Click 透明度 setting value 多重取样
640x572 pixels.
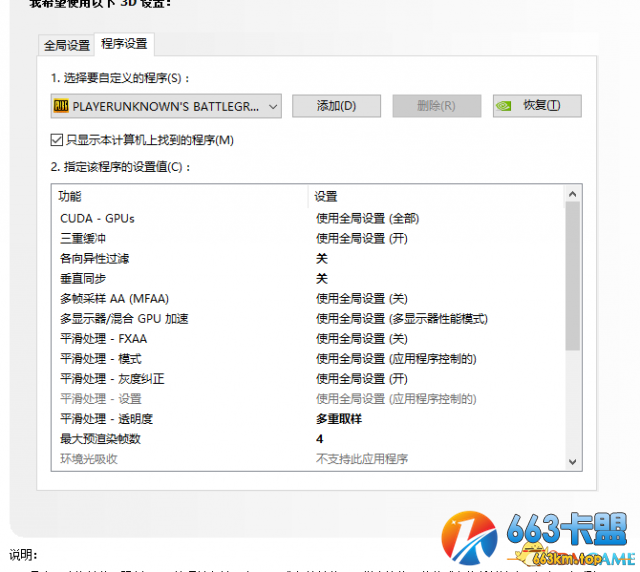click(x=339, y=419)
